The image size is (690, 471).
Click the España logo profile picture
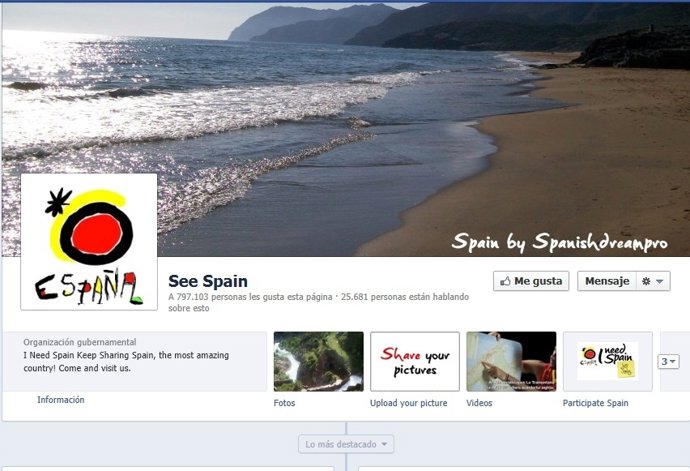89,242
